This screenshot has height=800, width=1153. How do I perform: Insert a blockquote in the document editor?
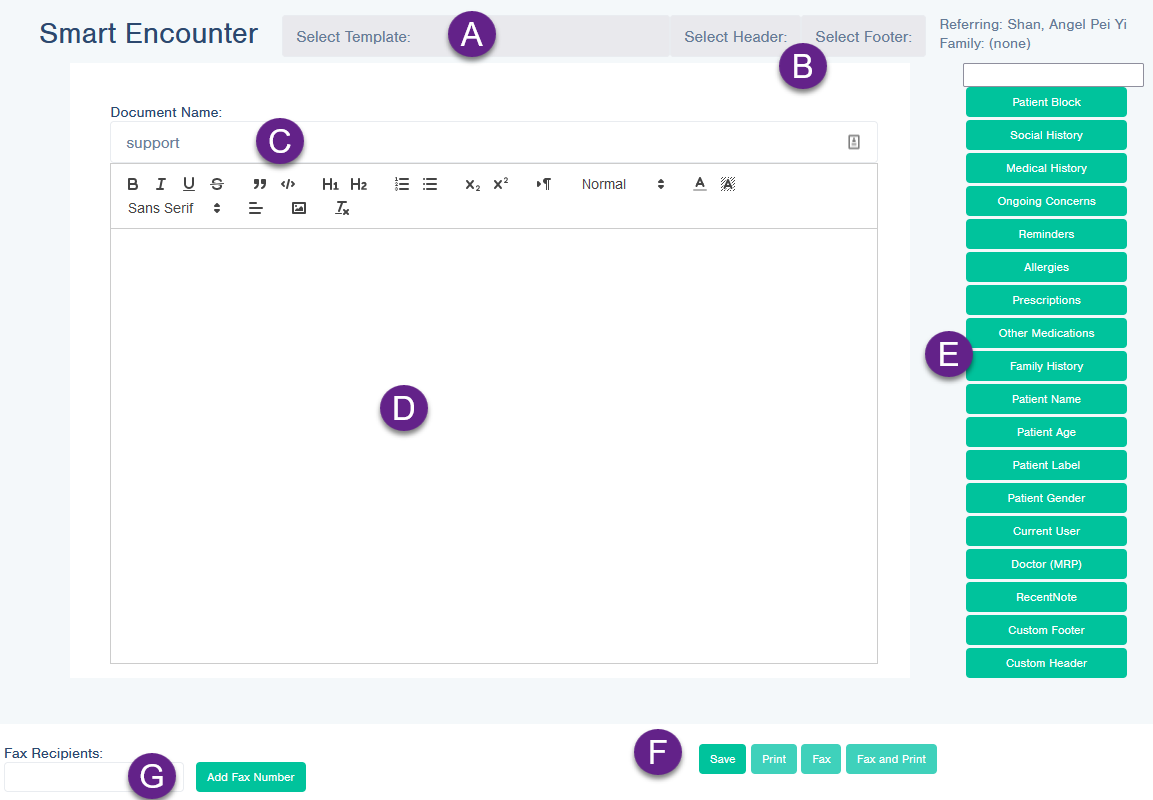tap(259, 184)
